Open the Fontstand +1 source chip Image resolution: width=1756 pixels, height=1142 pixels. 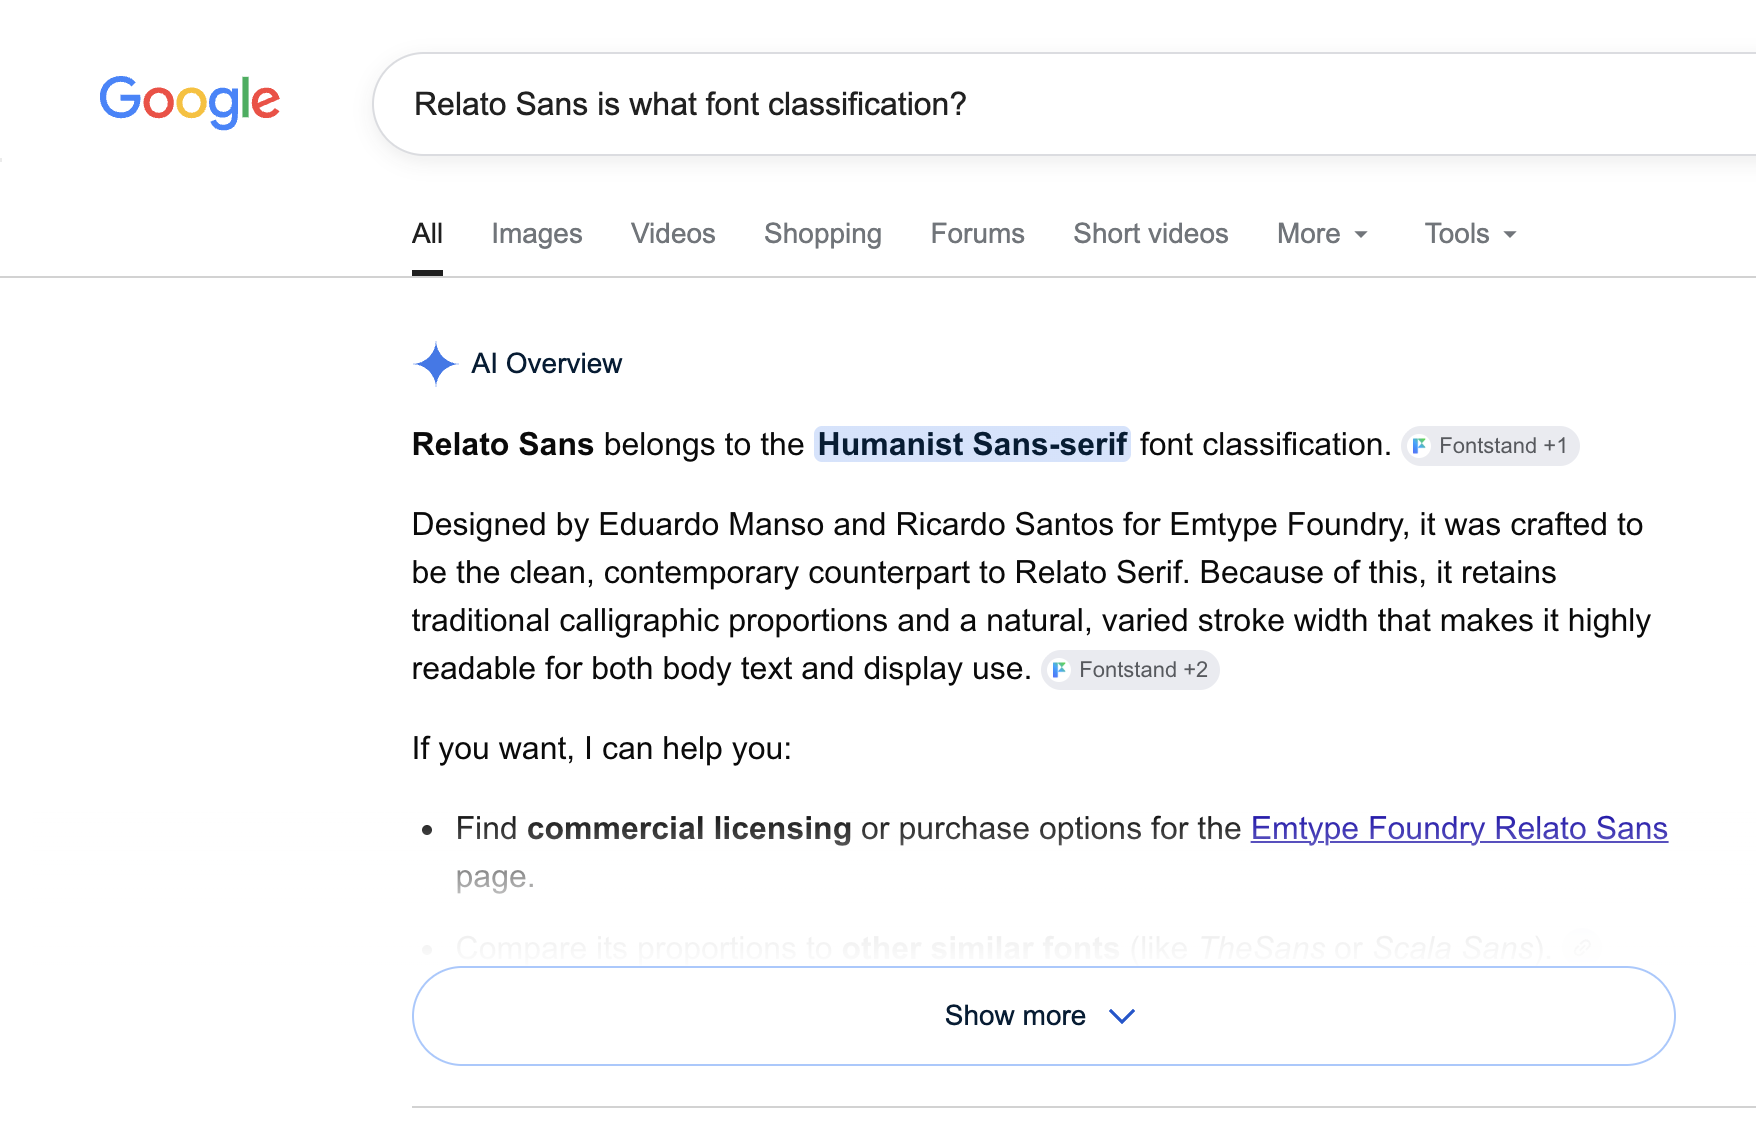click(1490, 446)
